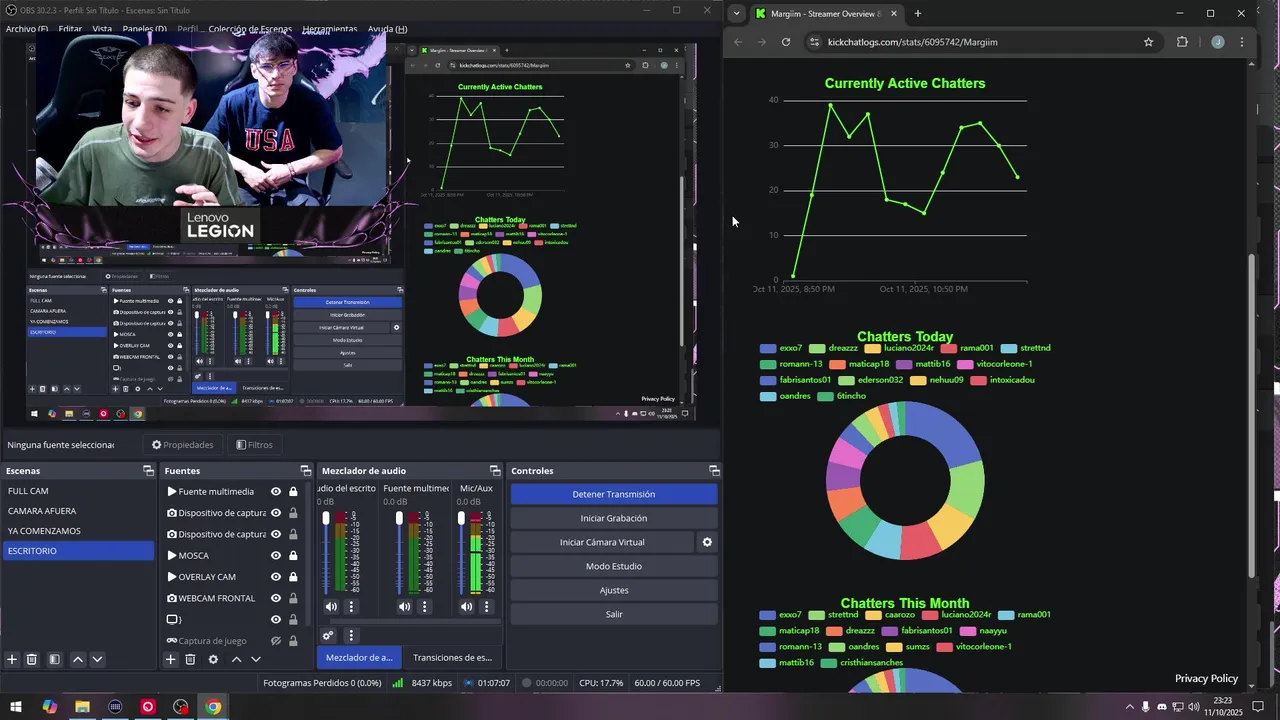Open Editar menu in OBS

[70, 29]
